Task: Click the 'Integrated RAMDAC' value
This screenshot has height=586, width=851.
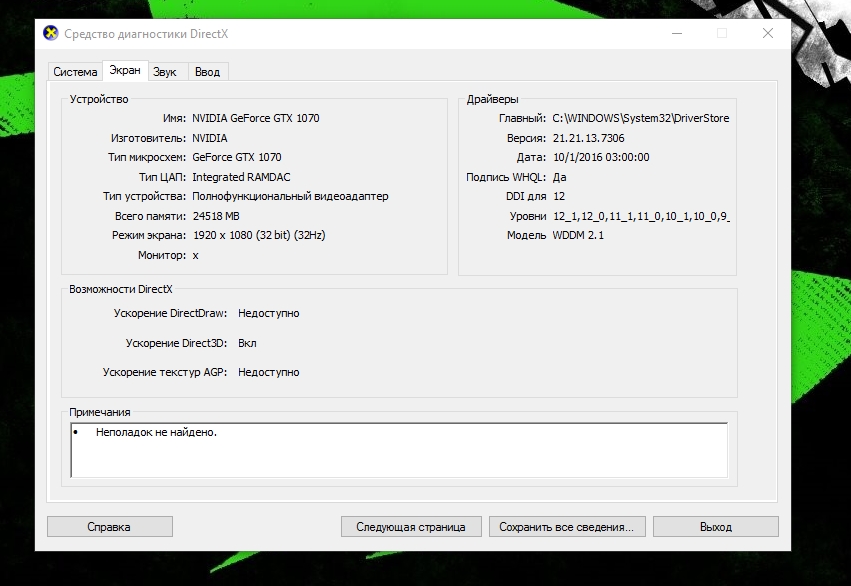Action: (241, 177)
